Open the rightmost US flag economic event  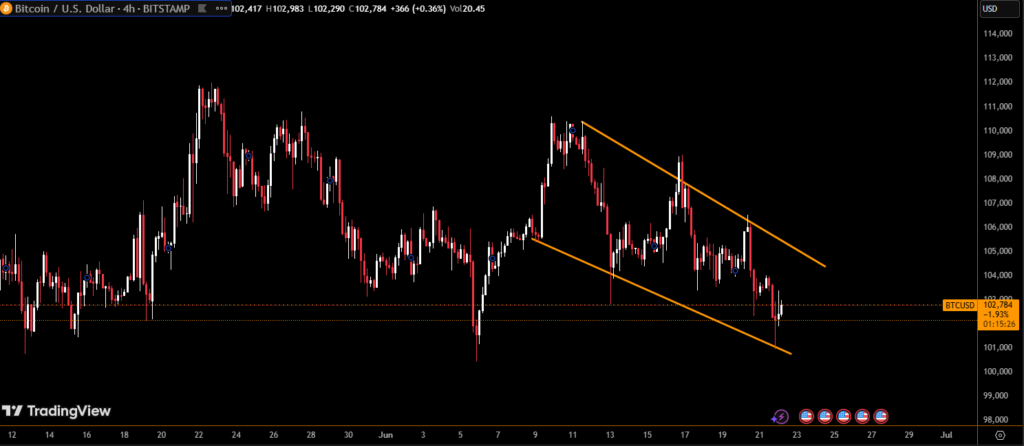point(880,416)
